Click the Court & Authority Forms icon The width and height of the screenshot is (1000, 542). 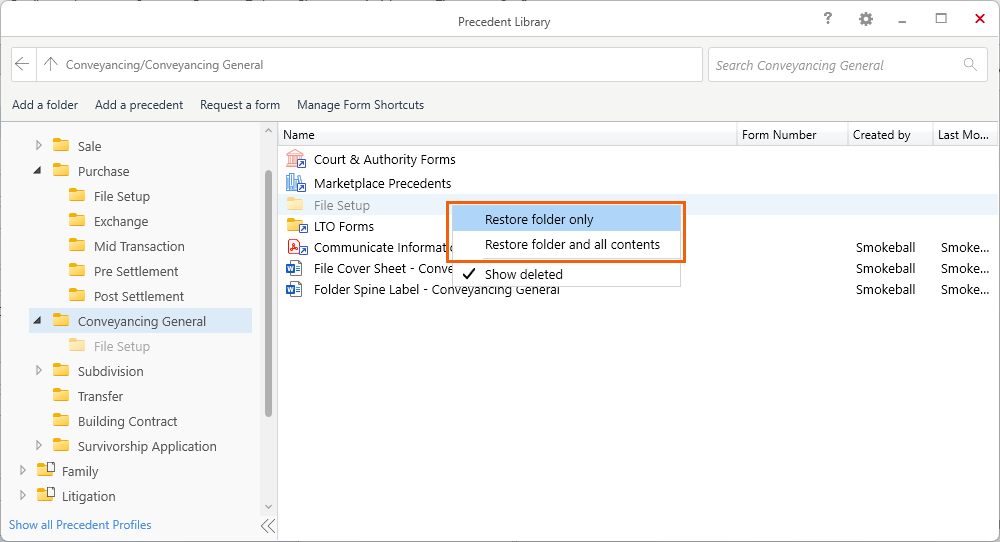(295, 159)
